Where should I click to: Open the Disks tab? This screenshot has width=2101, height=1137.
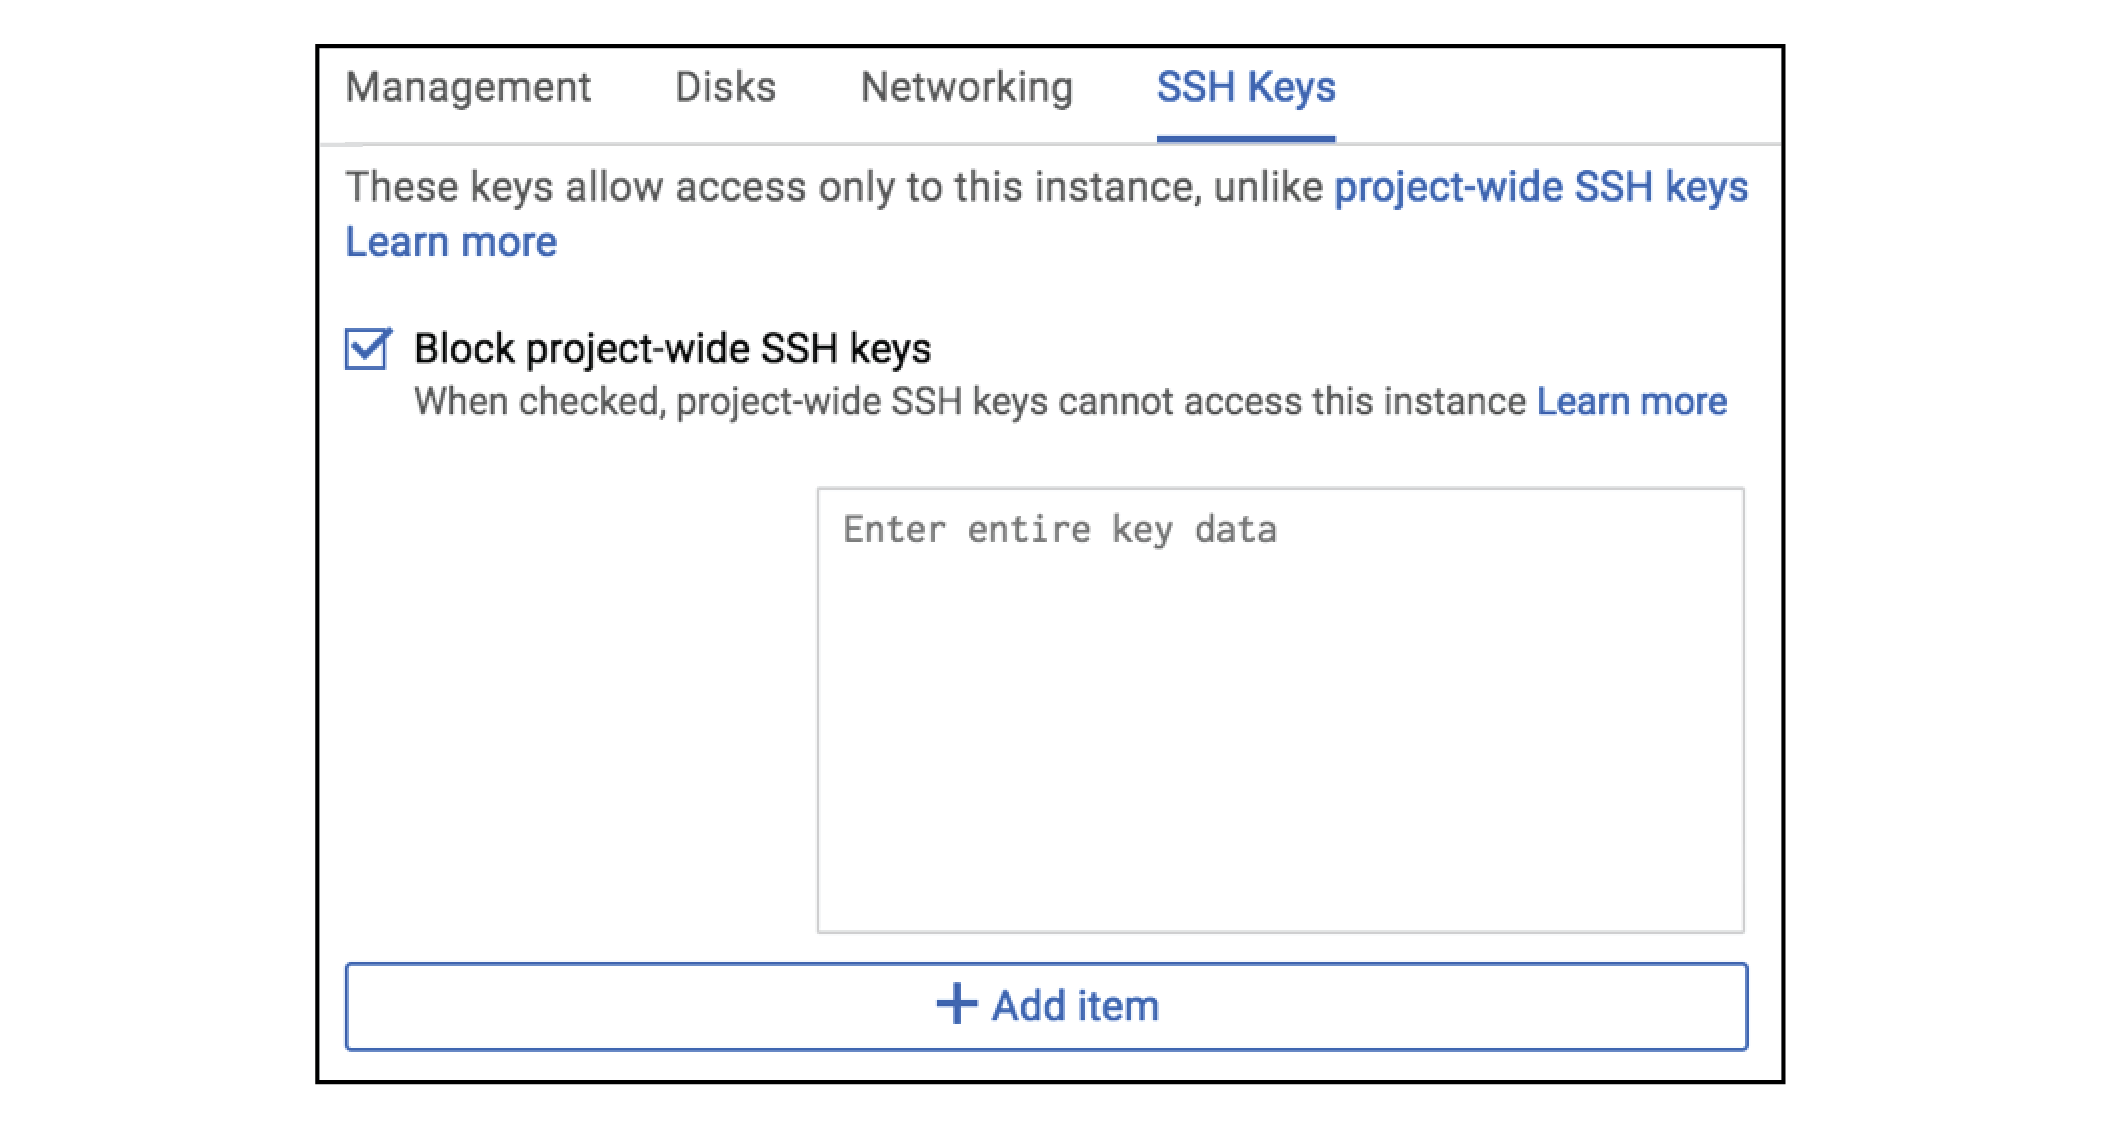coord(725,88)
